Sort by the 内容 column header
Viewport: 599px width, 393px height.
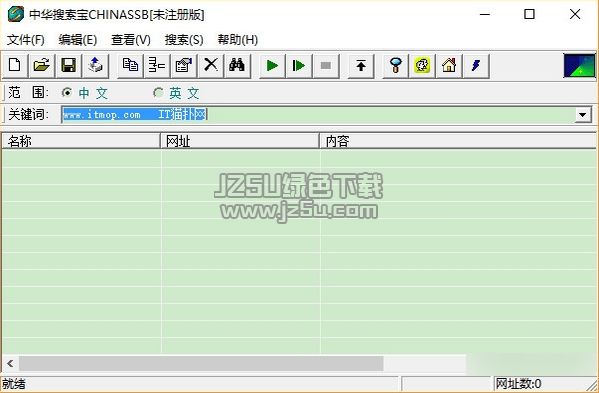click(458, 141)
